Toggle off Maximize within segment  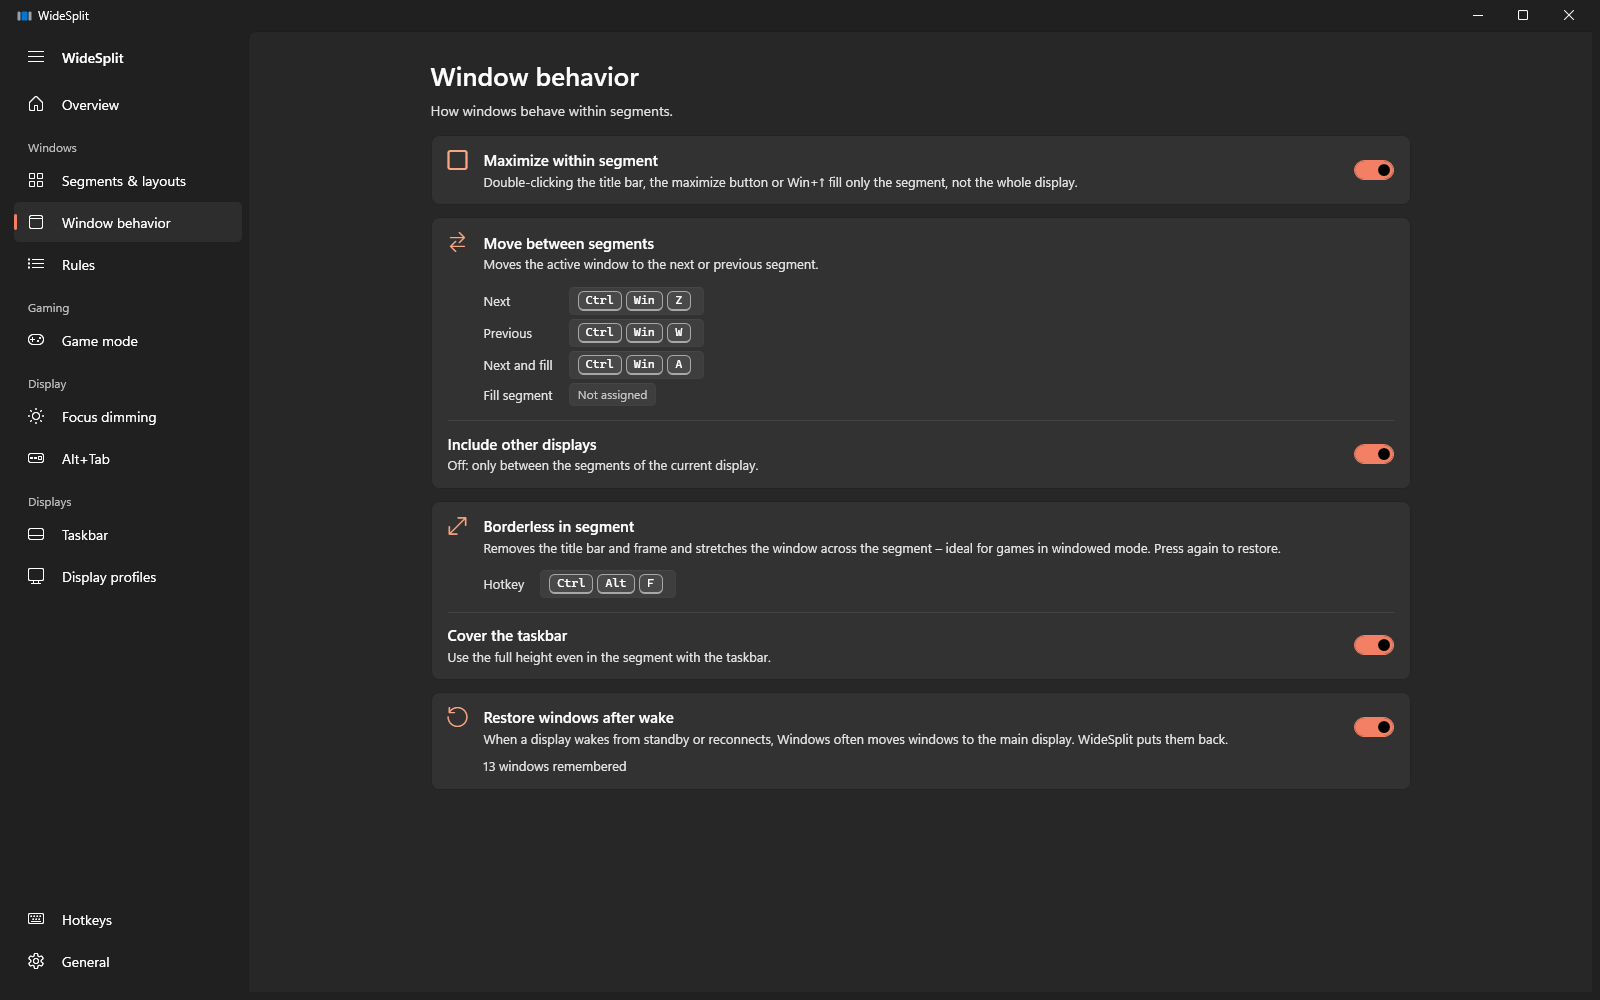[1373, 170]
